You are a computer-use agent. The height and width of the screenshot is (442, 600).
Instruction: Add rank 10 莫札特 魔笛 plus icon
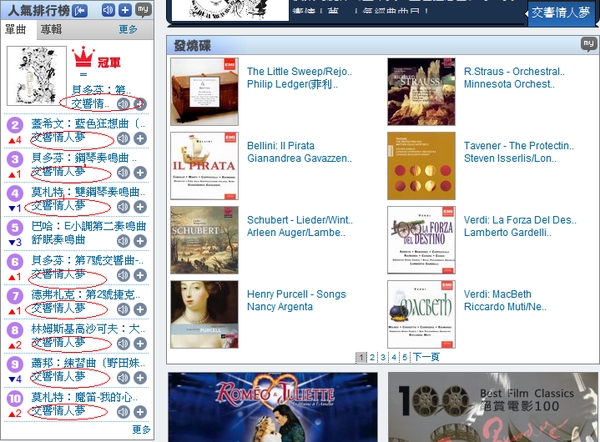pos(140,412)
